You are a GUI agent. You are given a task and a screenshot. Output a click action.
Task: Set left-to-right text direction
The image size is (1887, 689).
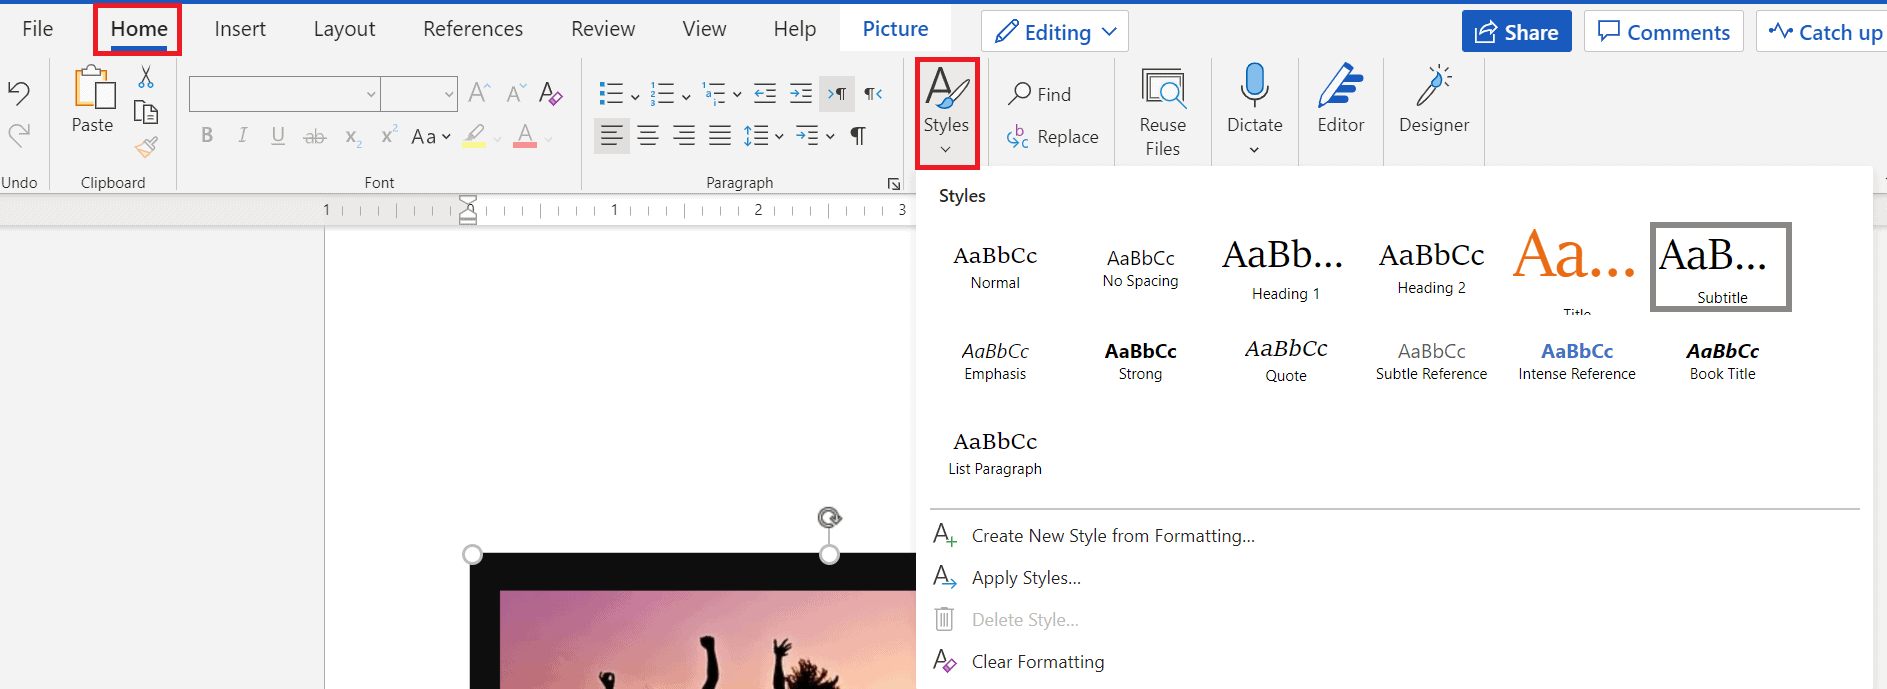click(837, 94)
